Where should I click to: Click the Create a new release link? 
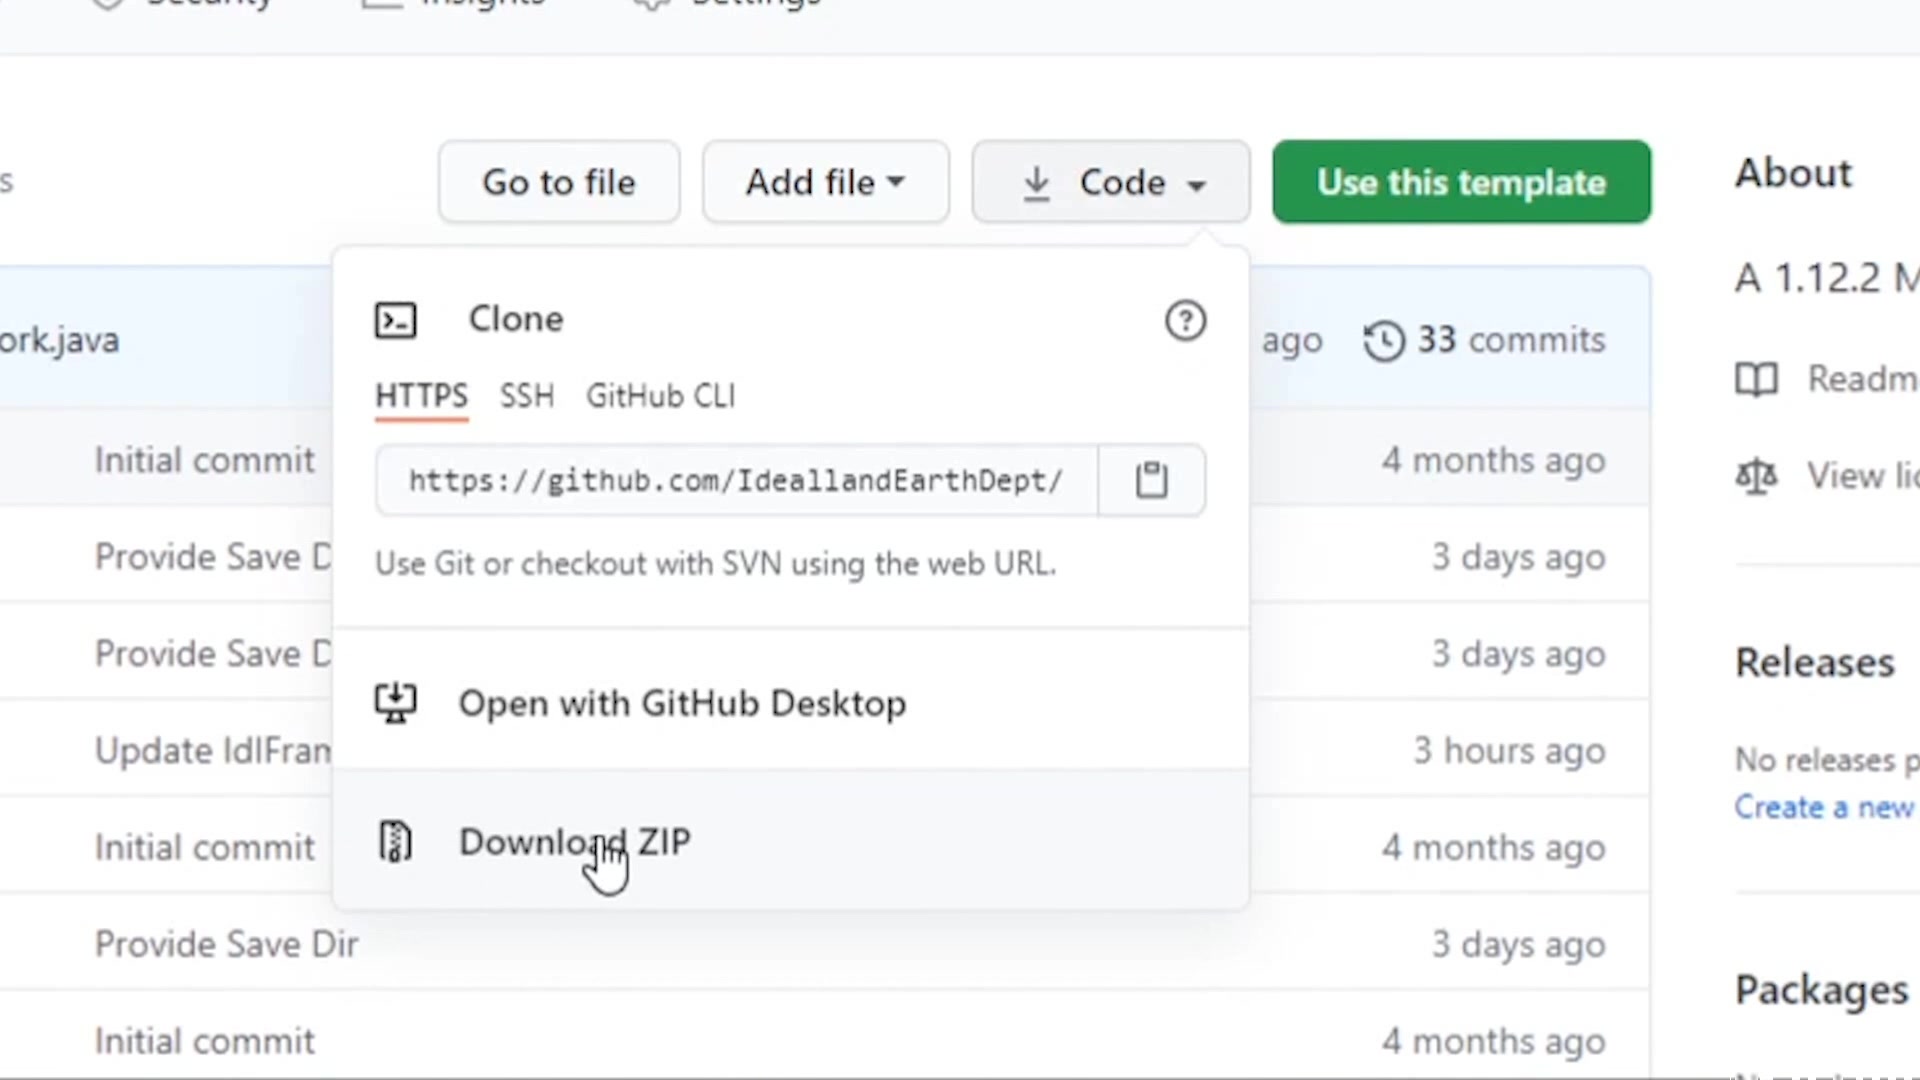tap(1823, 807)
